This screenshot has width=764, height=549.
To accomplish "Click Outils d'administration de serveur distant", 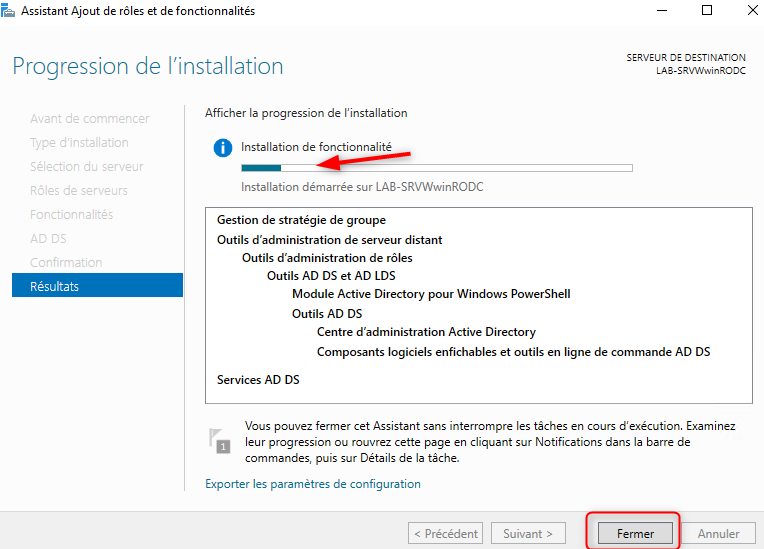I will coord(329,240).
